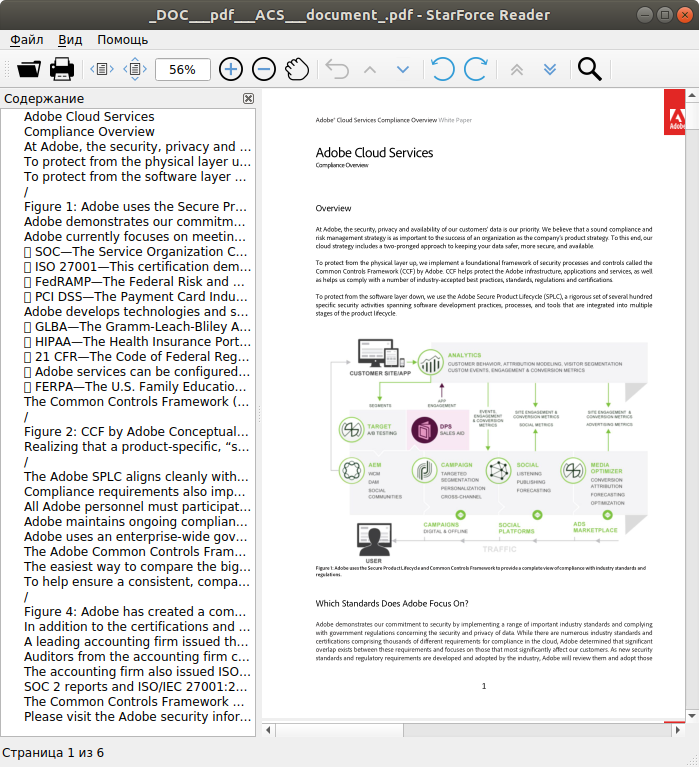The width and height of the screenshot is (699, 767).
Task: Zoom out with the minus circle
Action: pos(264,69)
